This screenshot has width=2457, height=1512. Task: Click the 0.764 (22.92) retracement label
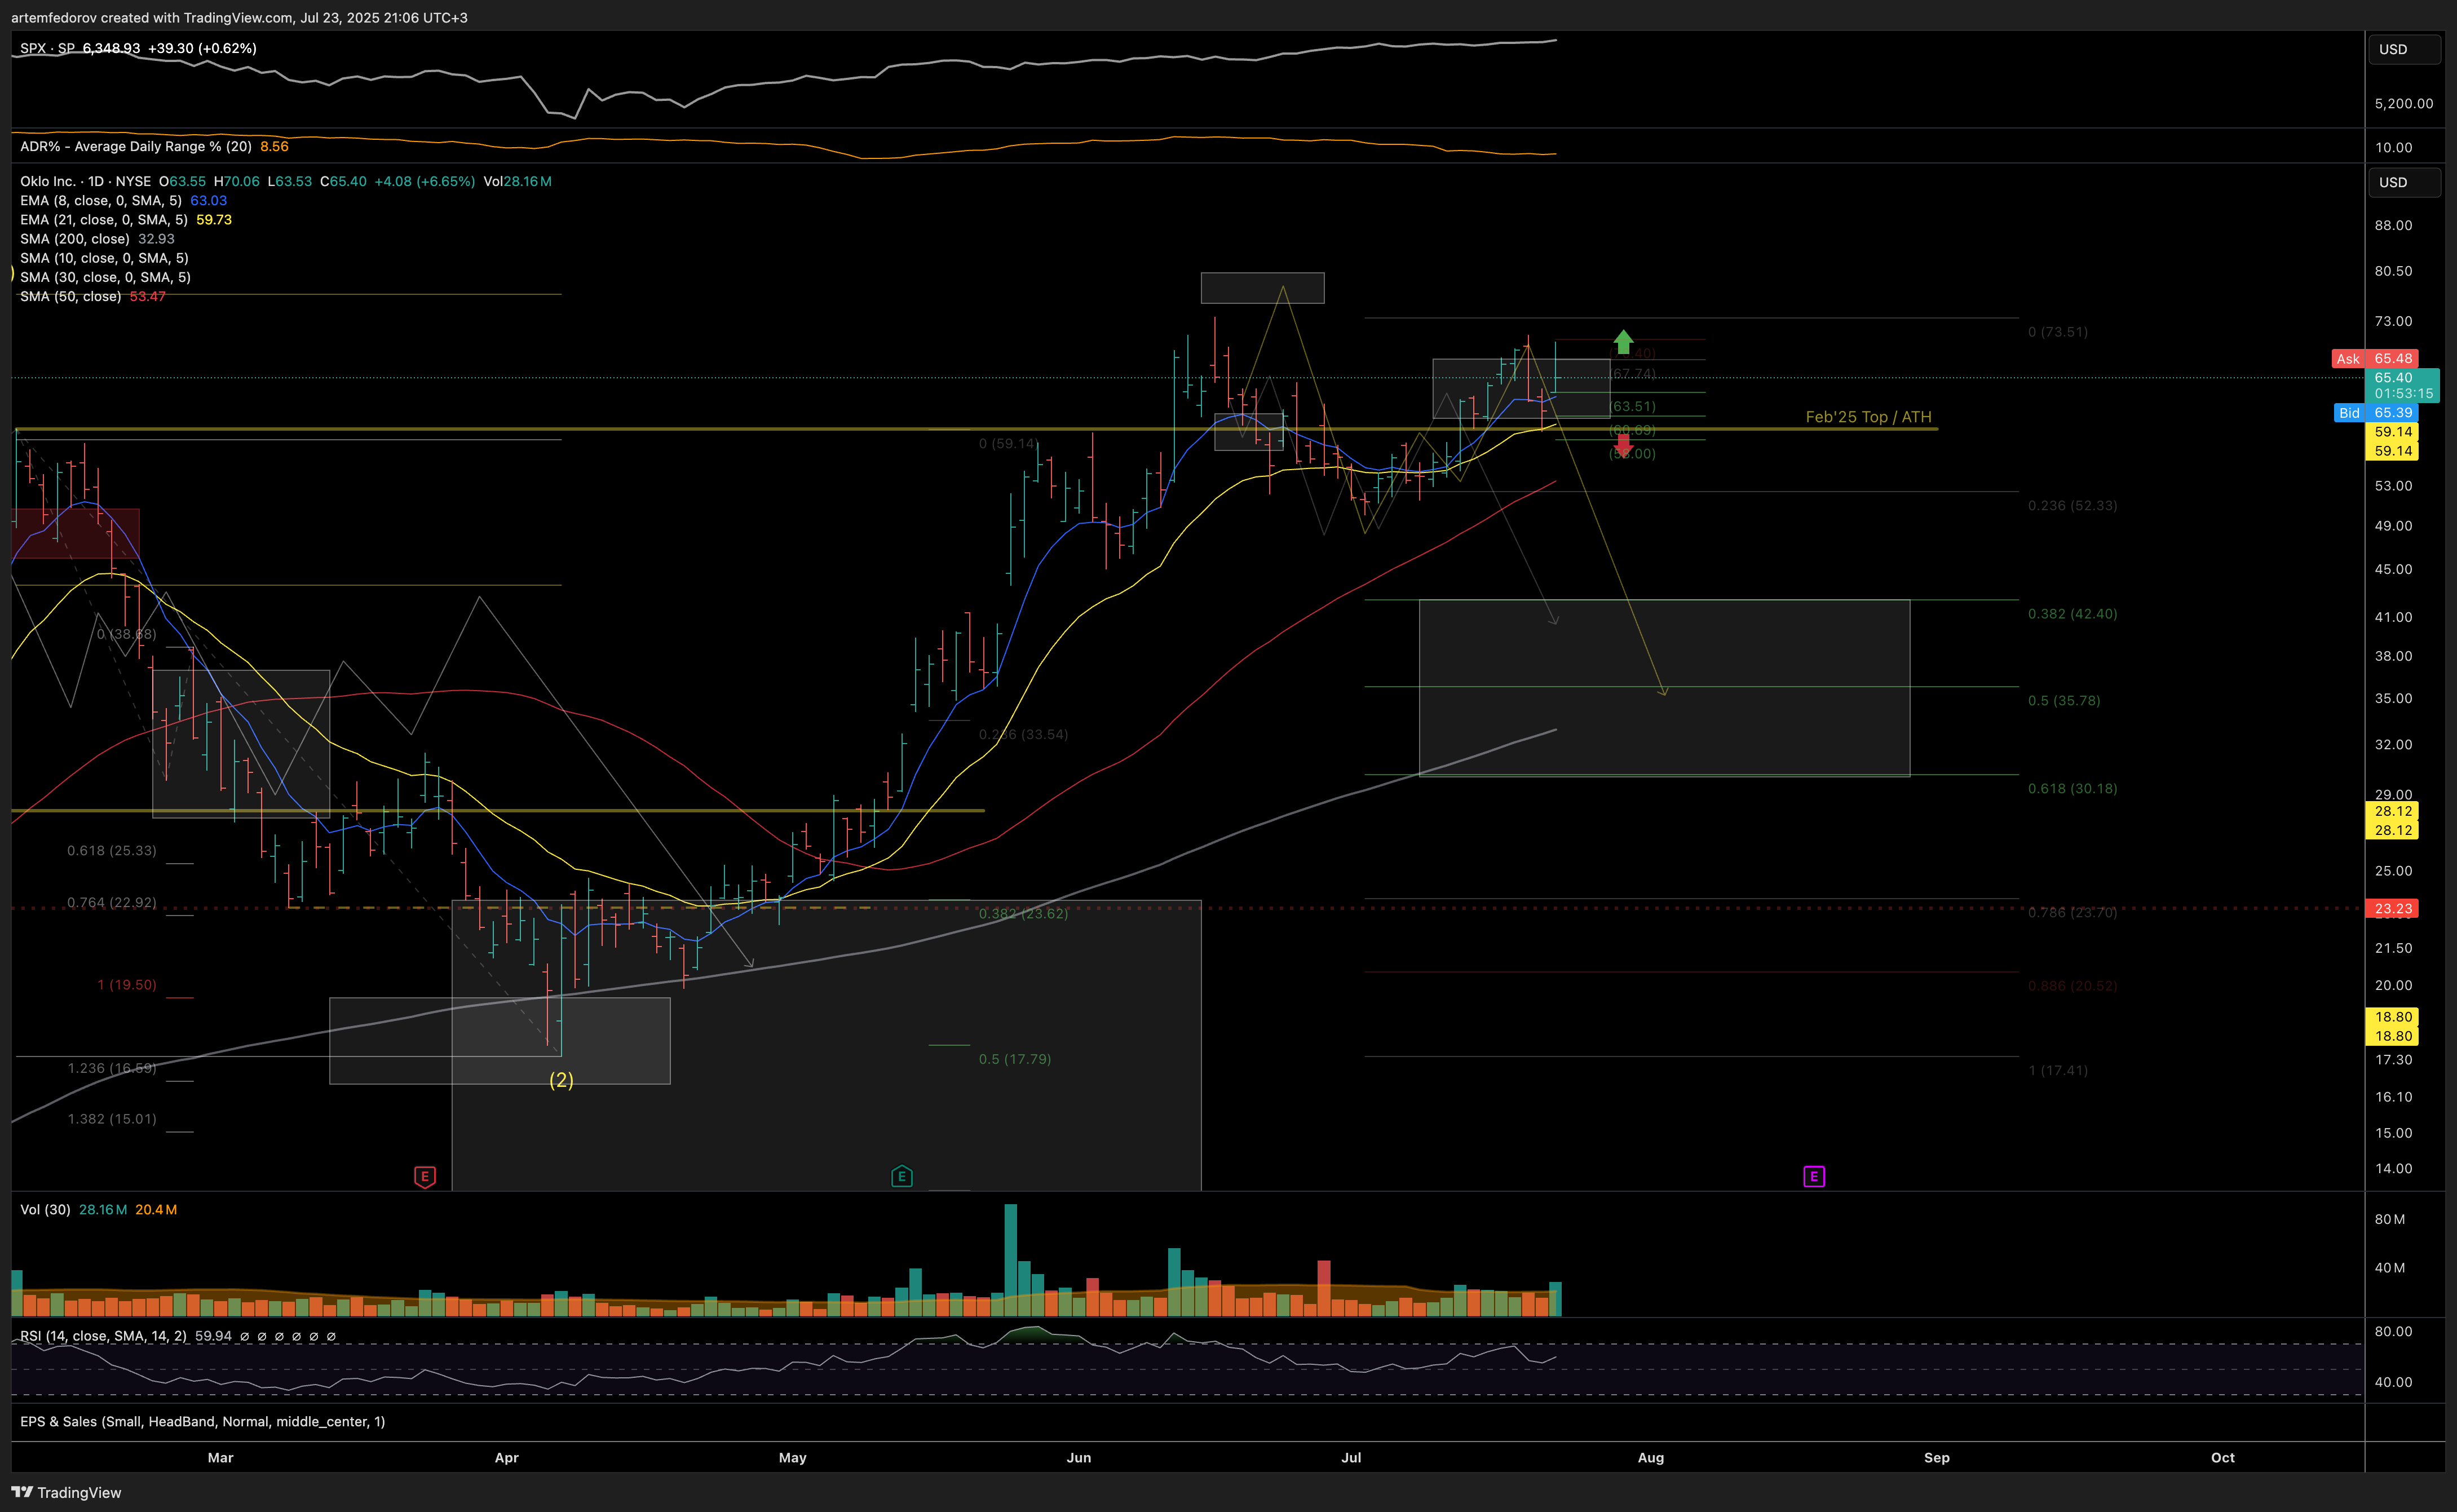tap(112, 903)
